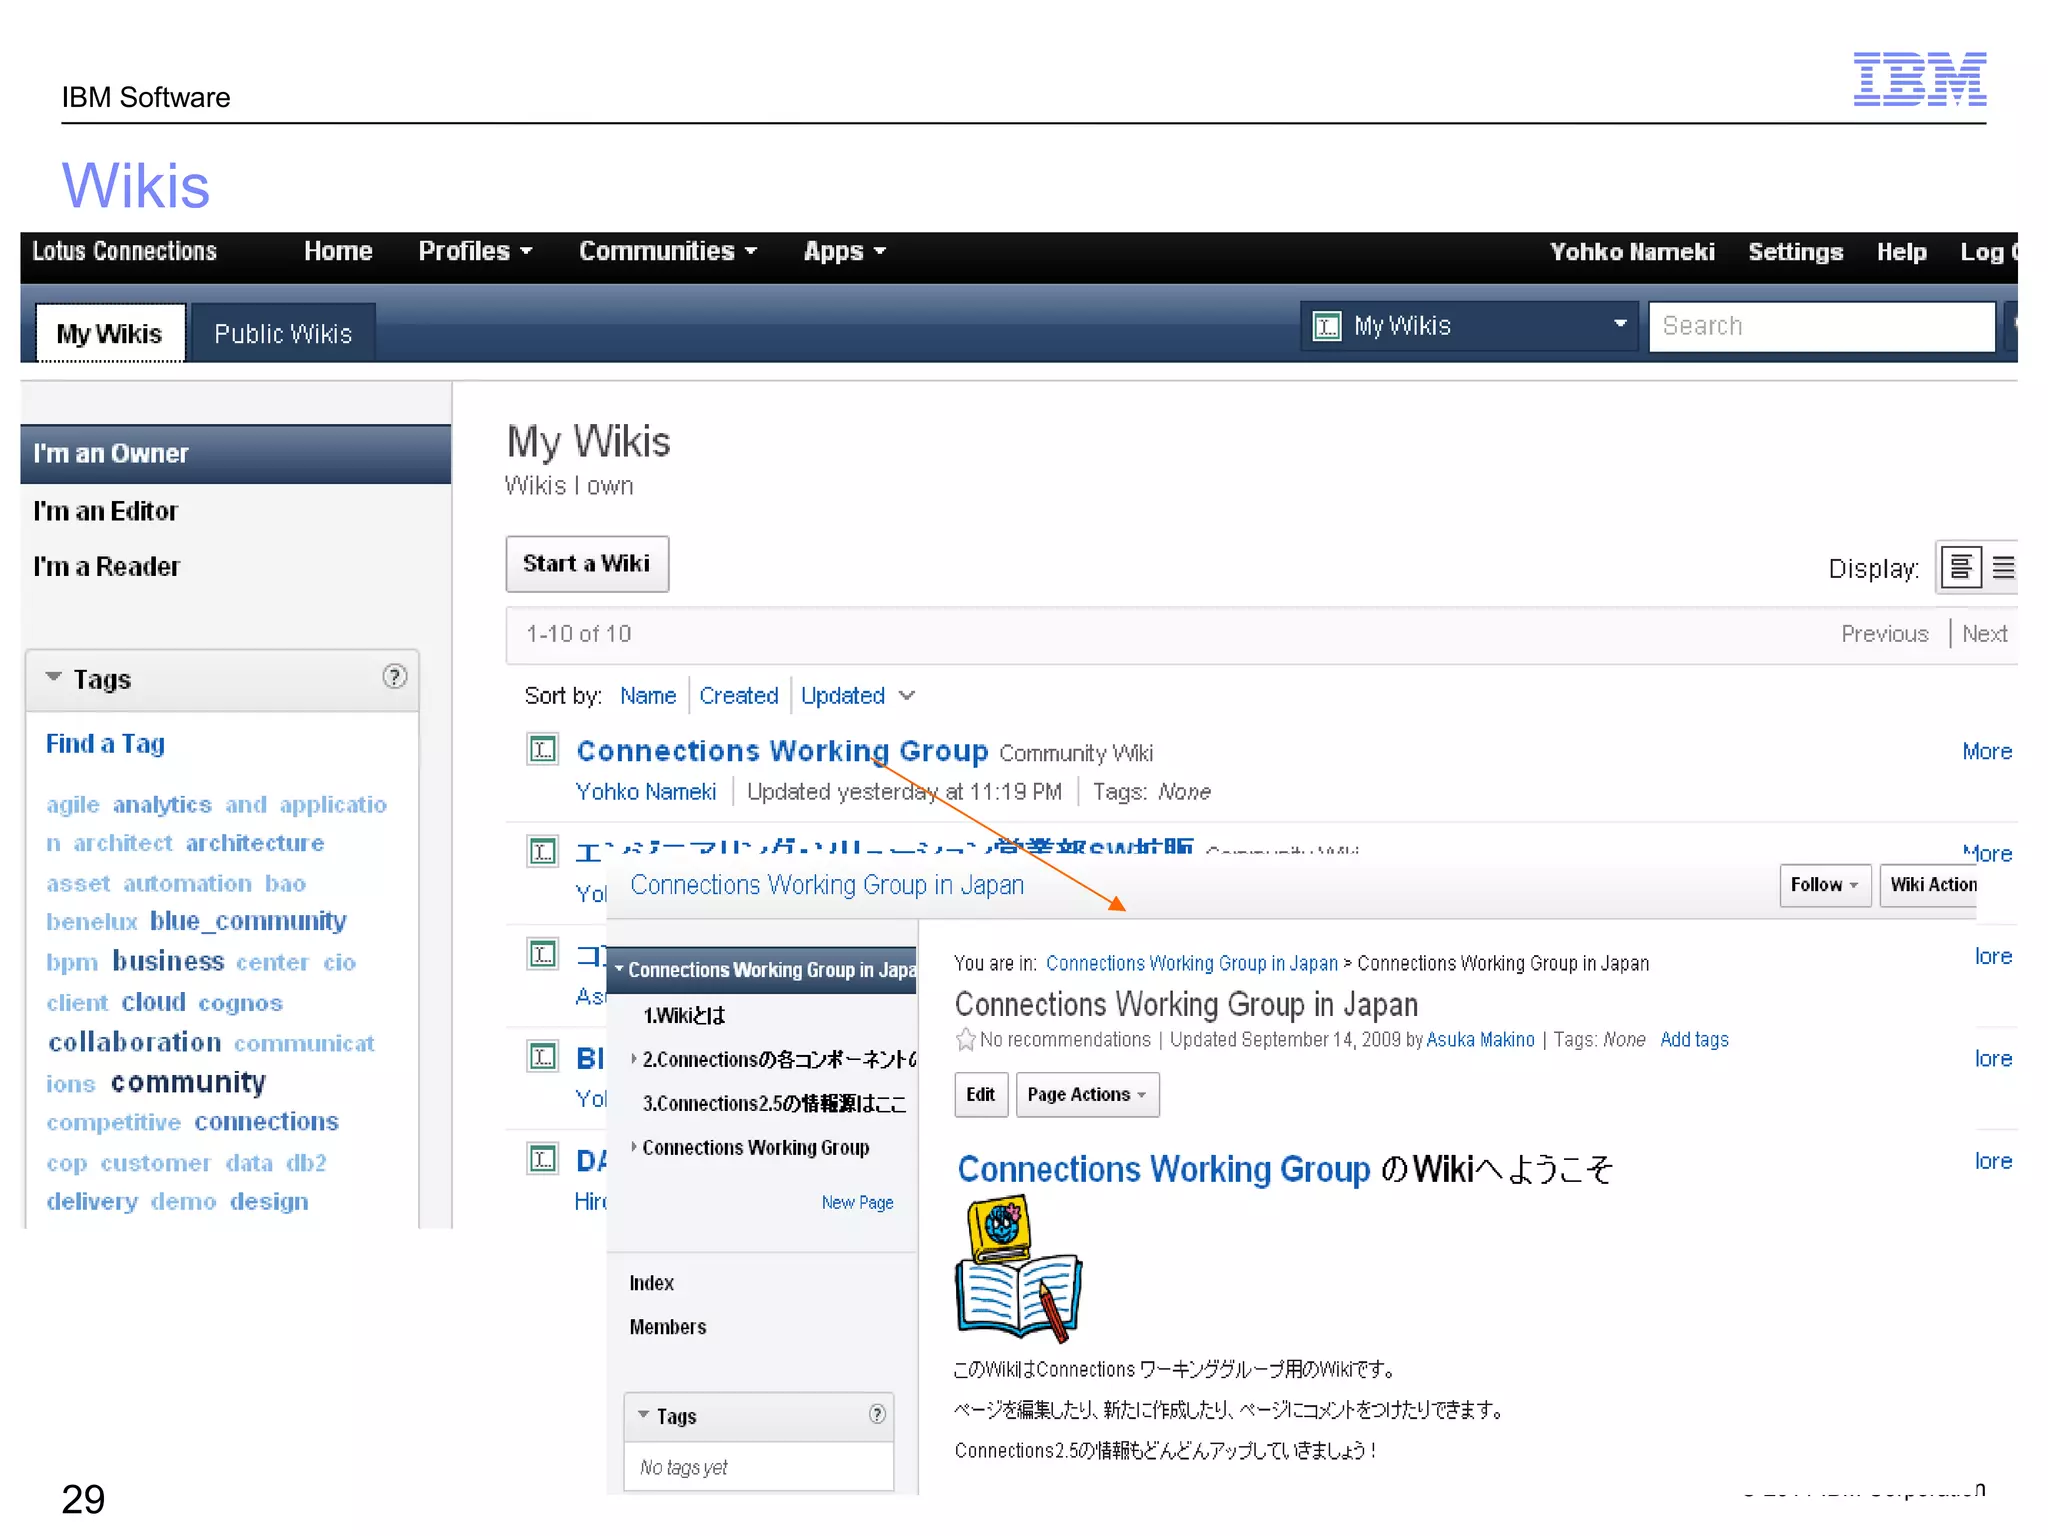
Task: Collapse the sidebar Tags section
Action: (54, 677)
